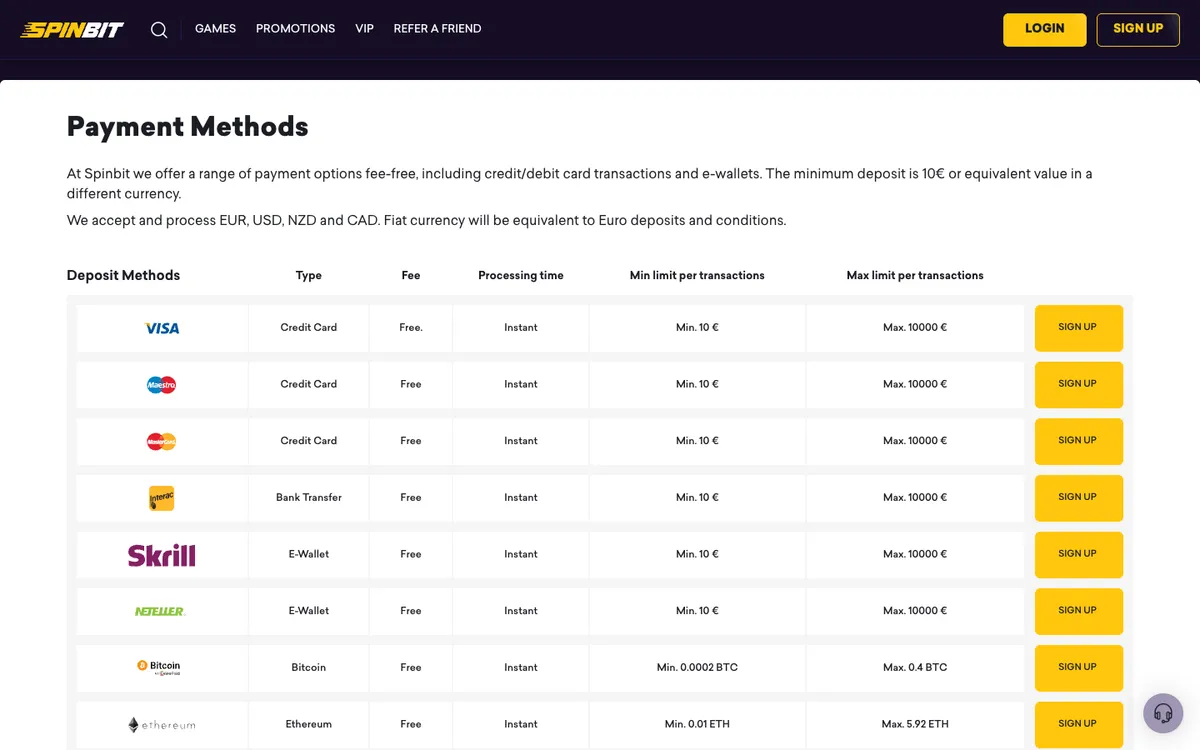1200x750 pixels.
Task: Sign up via the Interac row
Action: pos(1078,497)
